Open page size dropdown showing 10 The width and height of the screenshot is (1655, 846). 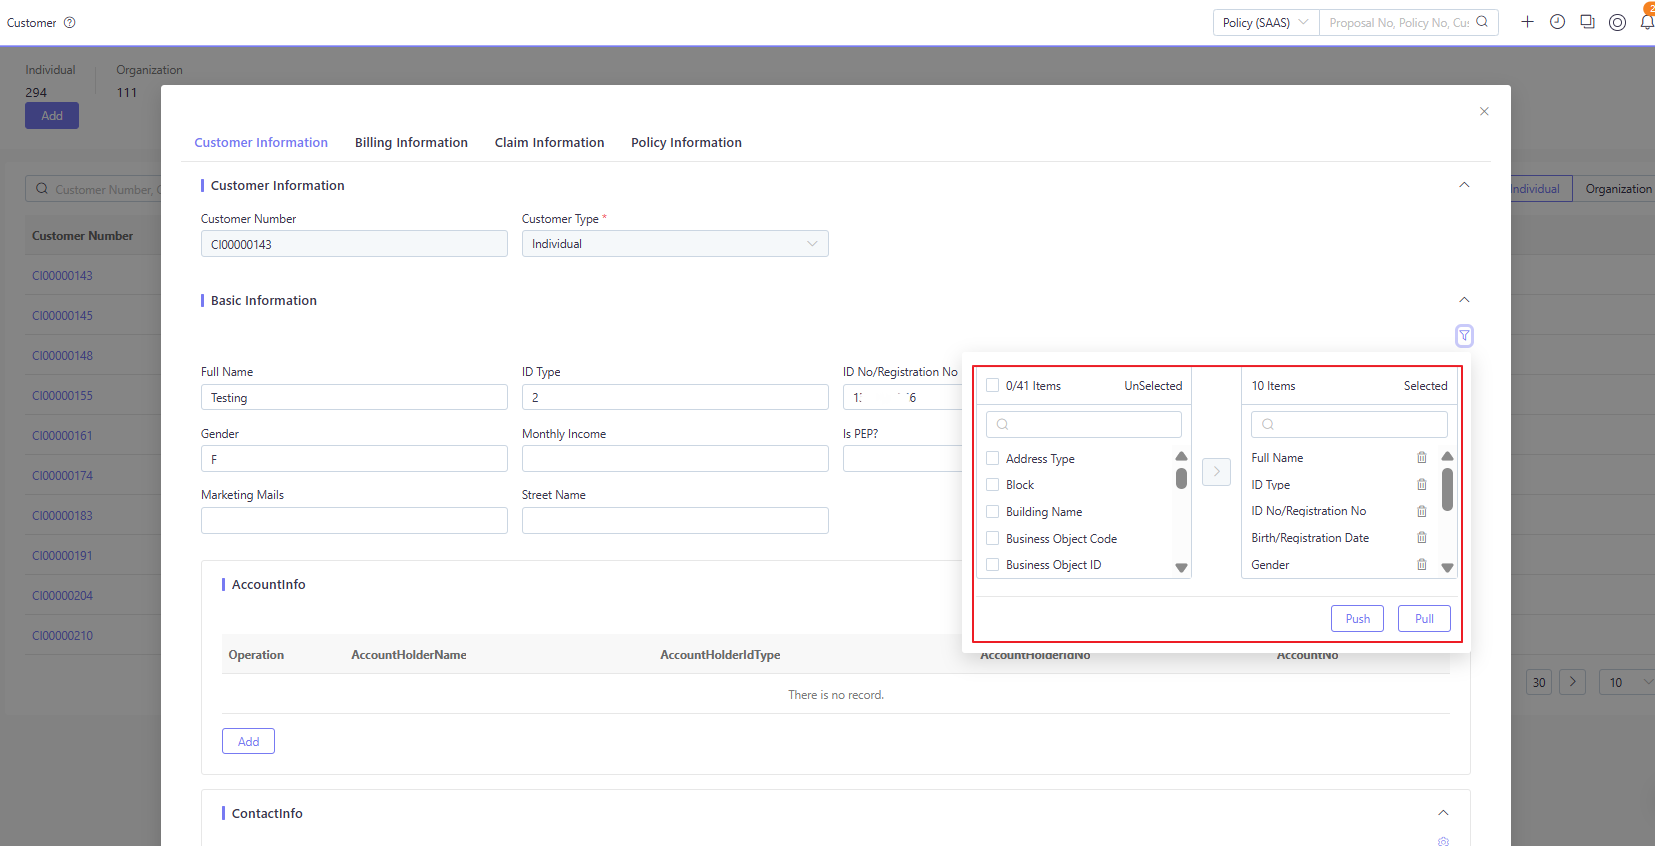click(1627, 682)
